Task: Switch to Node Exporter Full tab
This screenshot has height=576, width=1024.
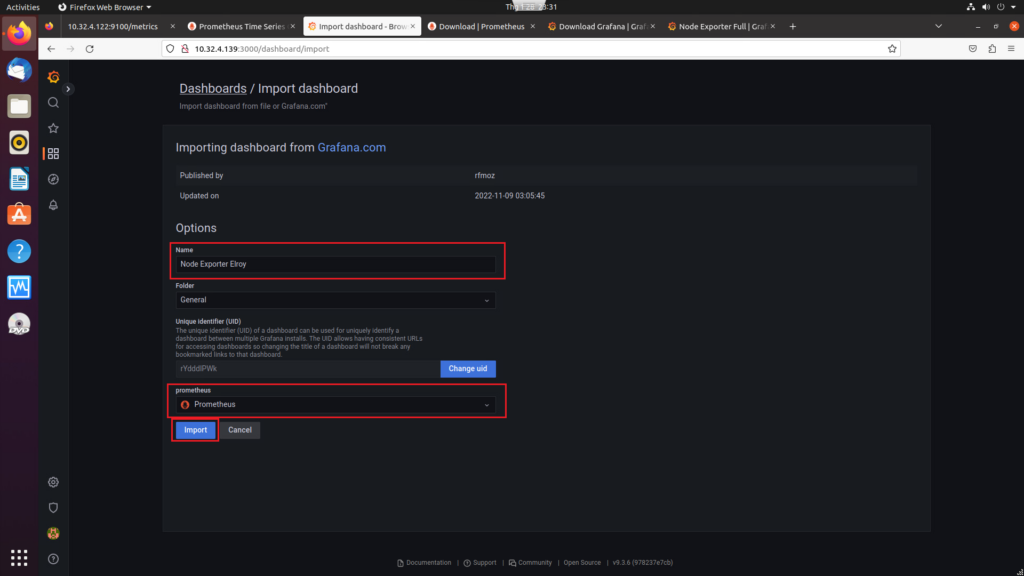Action: 721,27
